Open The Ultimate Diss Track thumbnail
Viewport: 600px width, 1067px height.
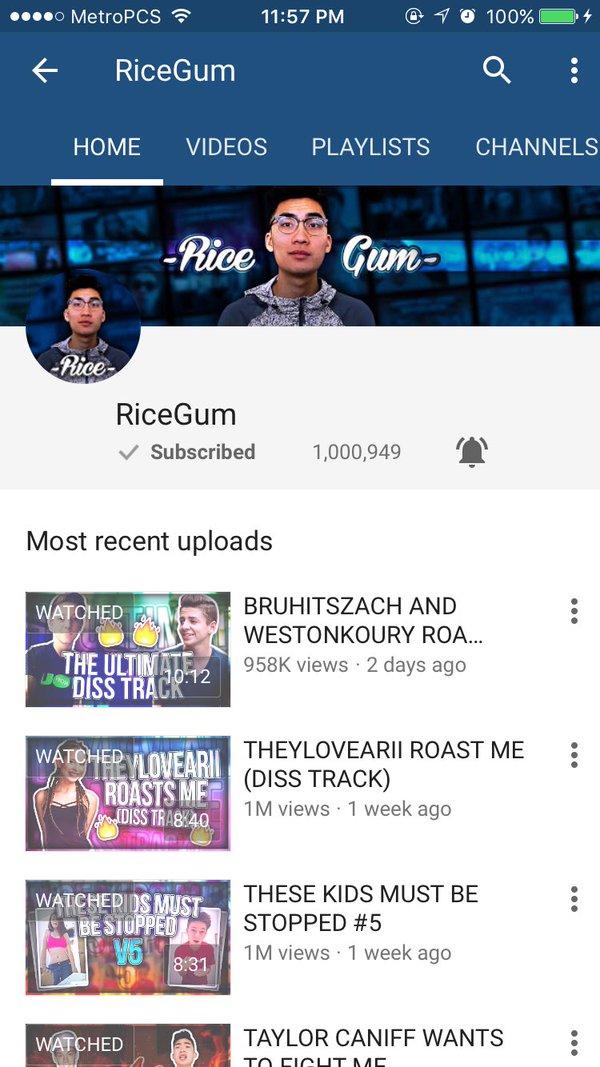tap(128, 649)
